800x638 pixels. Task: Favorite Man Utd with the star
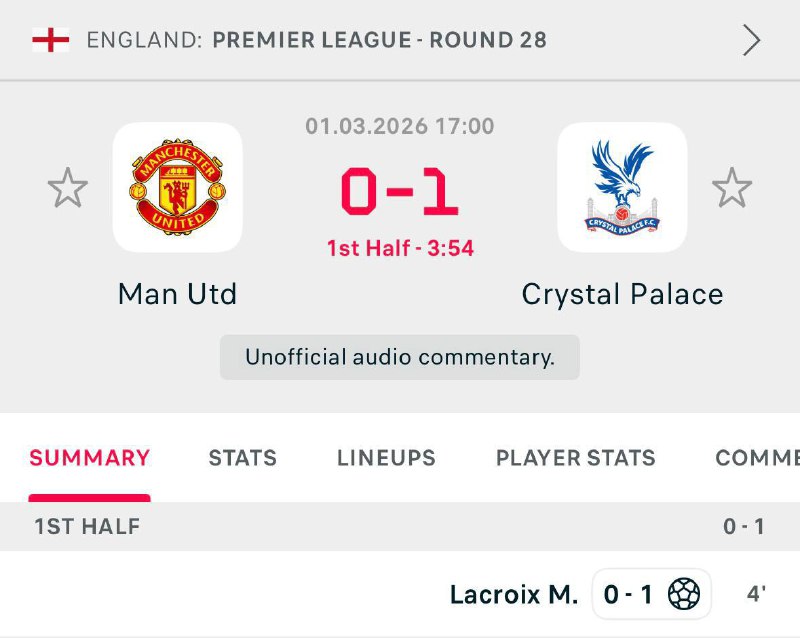(x=68, y=188)
